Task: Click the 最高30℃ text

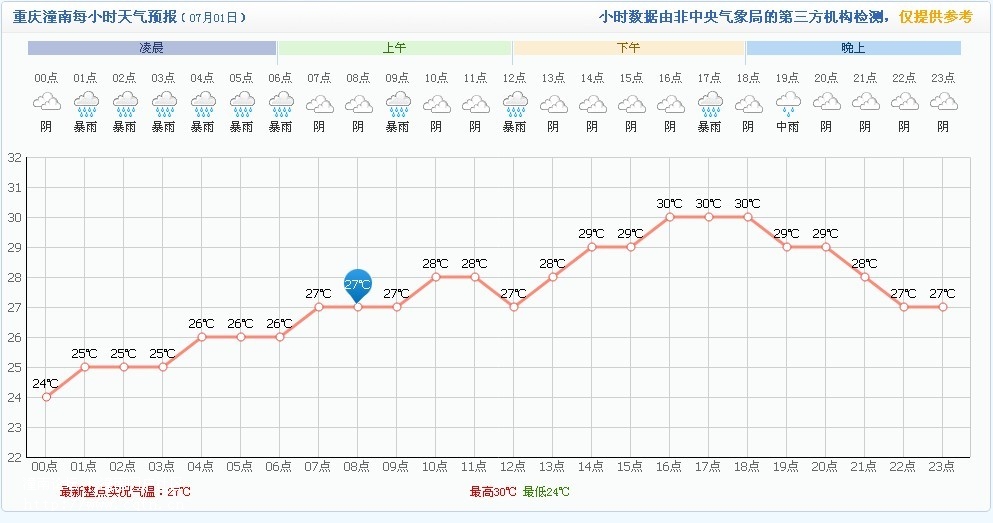Action: click(493, 492)
